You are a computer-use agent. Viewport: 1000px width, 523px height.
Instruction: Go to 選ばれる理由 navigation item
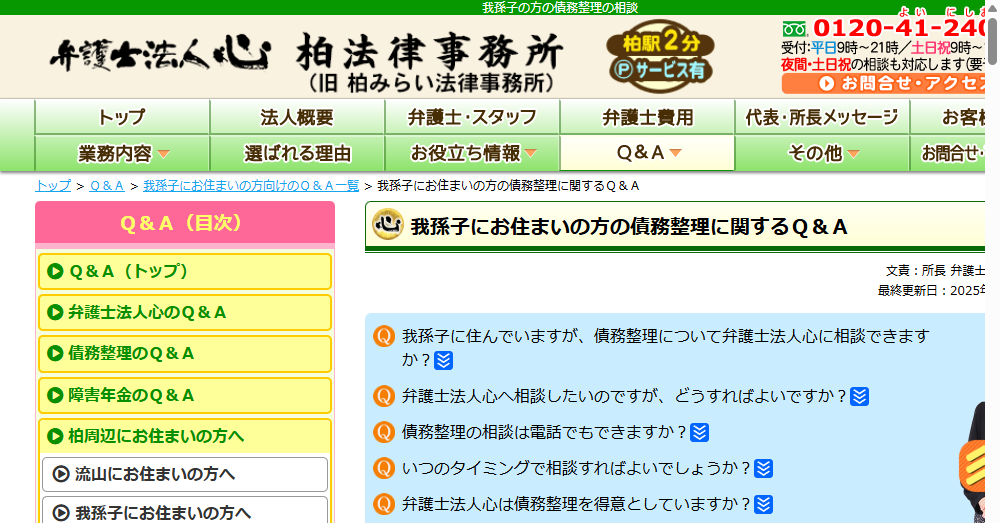[297, 153]
